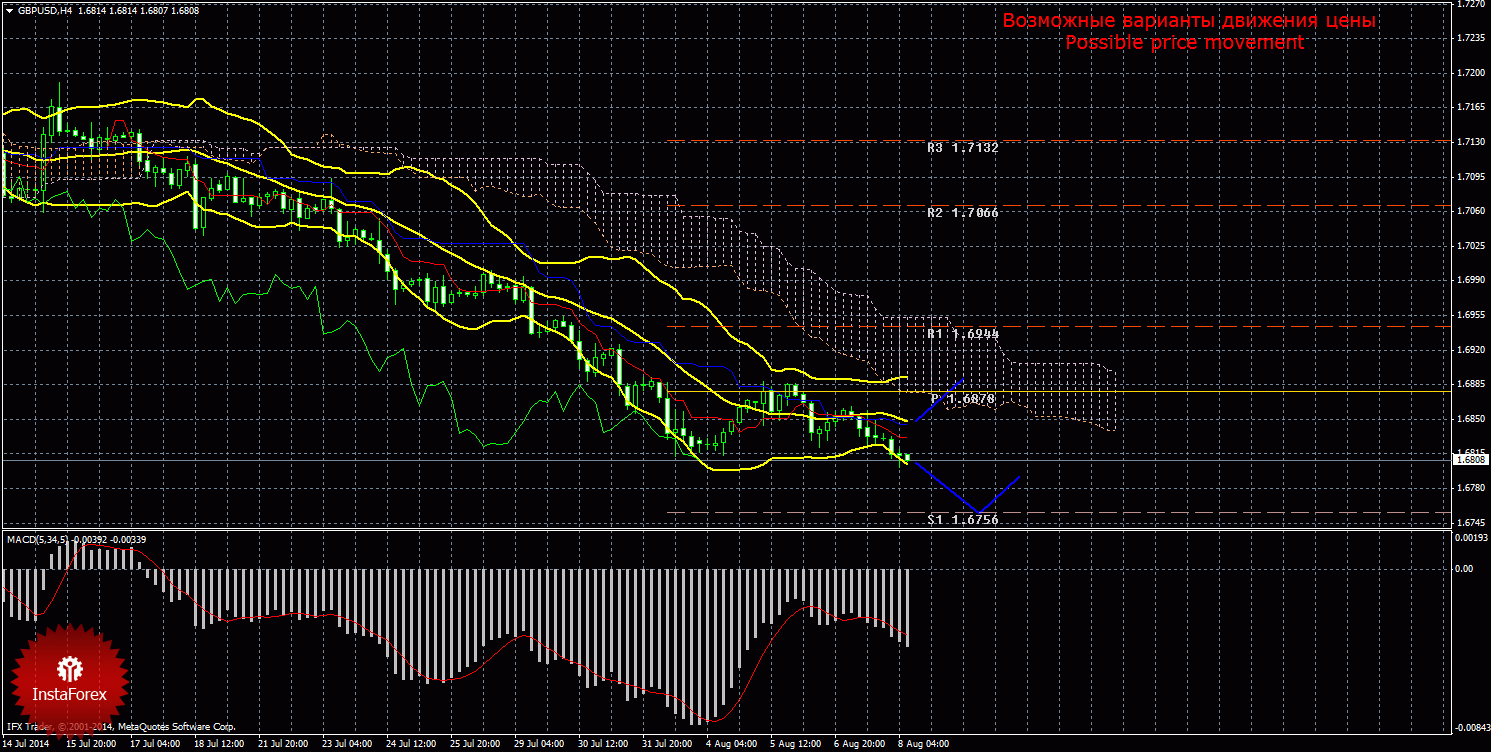This screenshot has width=1491, height=752.
Task: Click the 1.7025 price scale value
Action: tap(1471, 246)
